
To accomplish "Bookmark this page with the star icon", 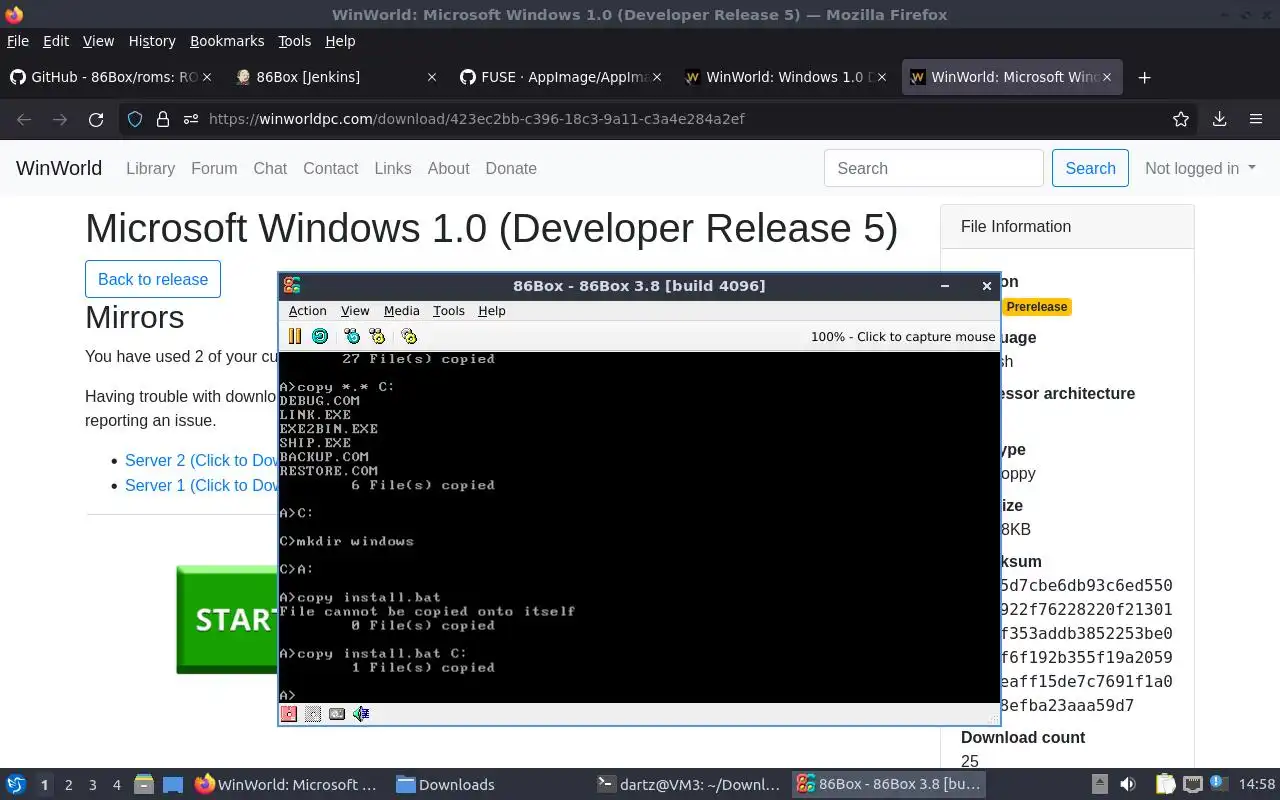I will [x=1181, y=119].
